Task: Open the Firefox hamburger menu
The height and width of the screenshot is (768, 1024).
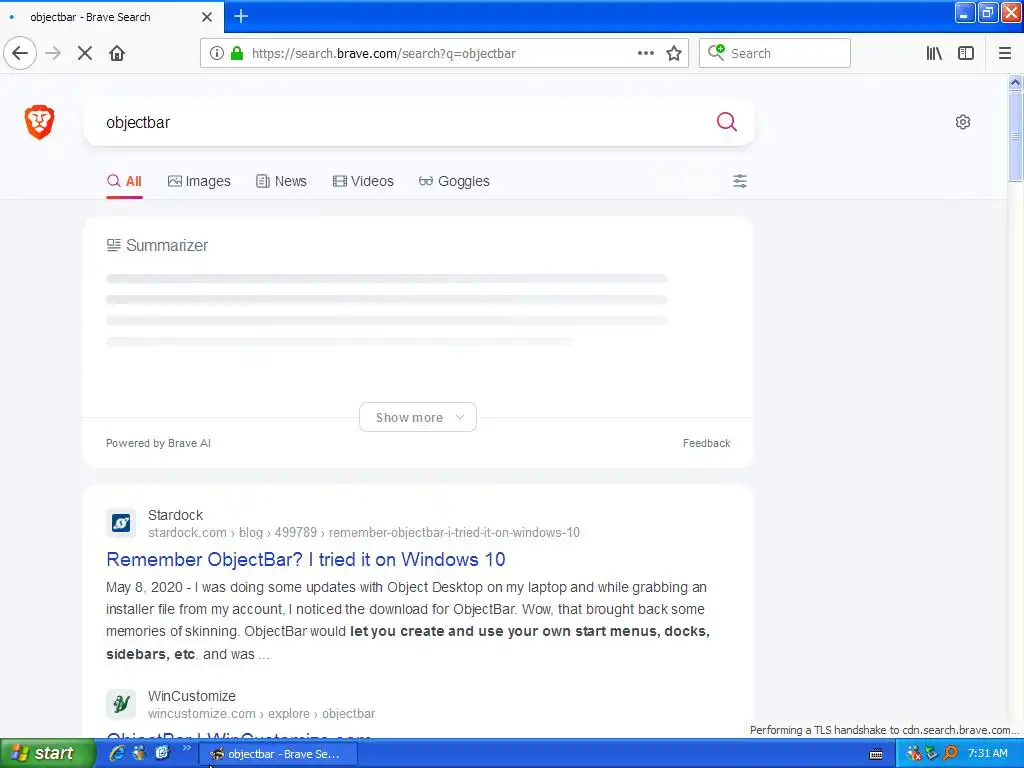Action: coord(1004,54)
